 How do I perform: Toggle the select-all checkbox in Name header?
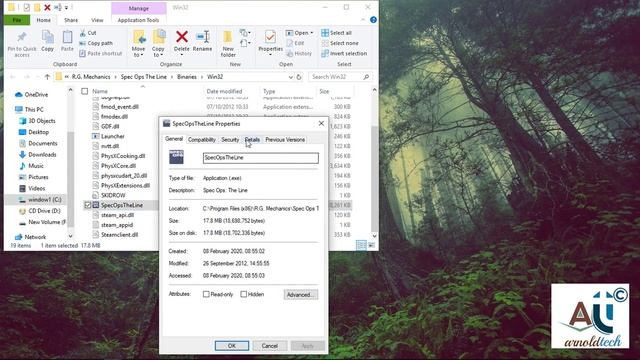[84, 91]
